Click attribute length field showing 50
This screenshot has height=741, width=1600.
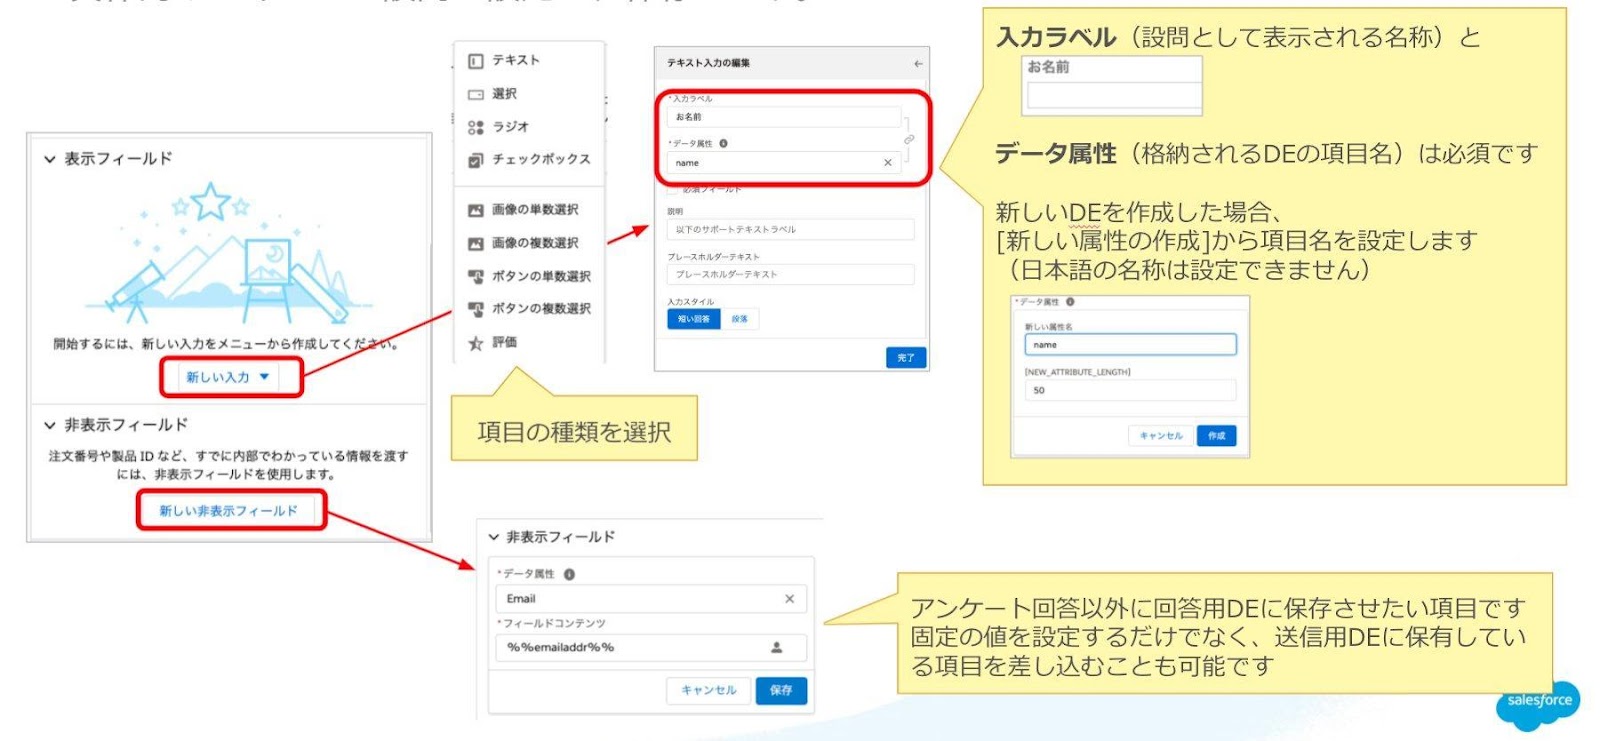(x=1131, y=390)
